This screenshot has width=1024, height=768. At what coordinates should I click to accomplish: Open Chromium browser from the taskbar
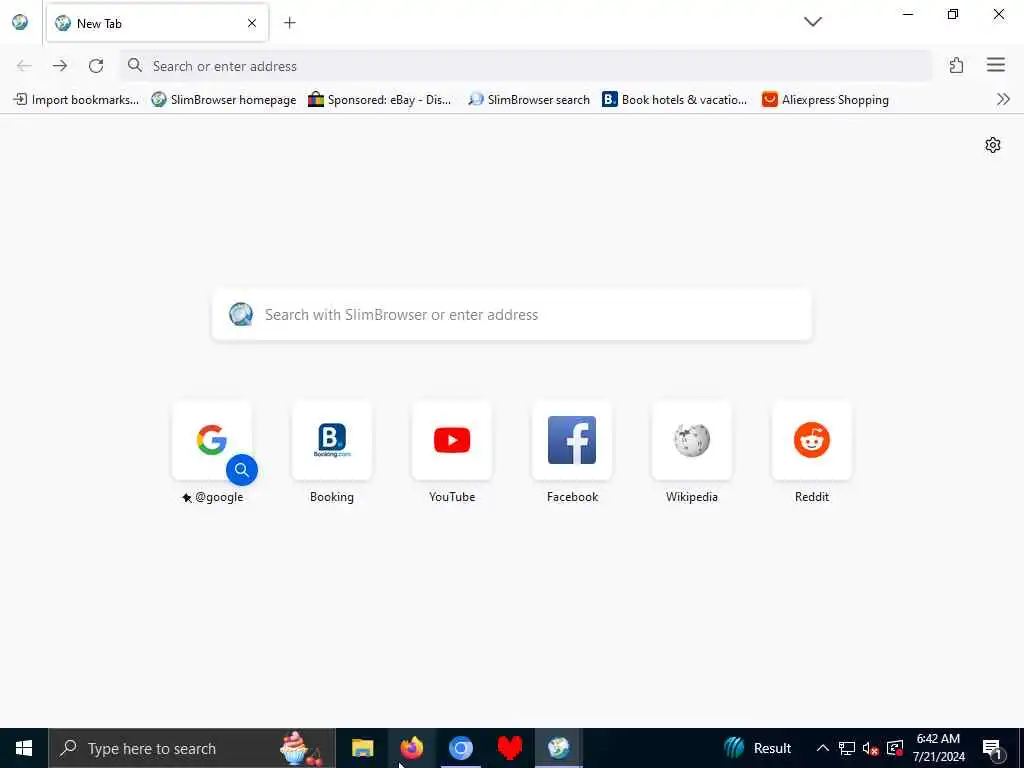coord(460,748)
